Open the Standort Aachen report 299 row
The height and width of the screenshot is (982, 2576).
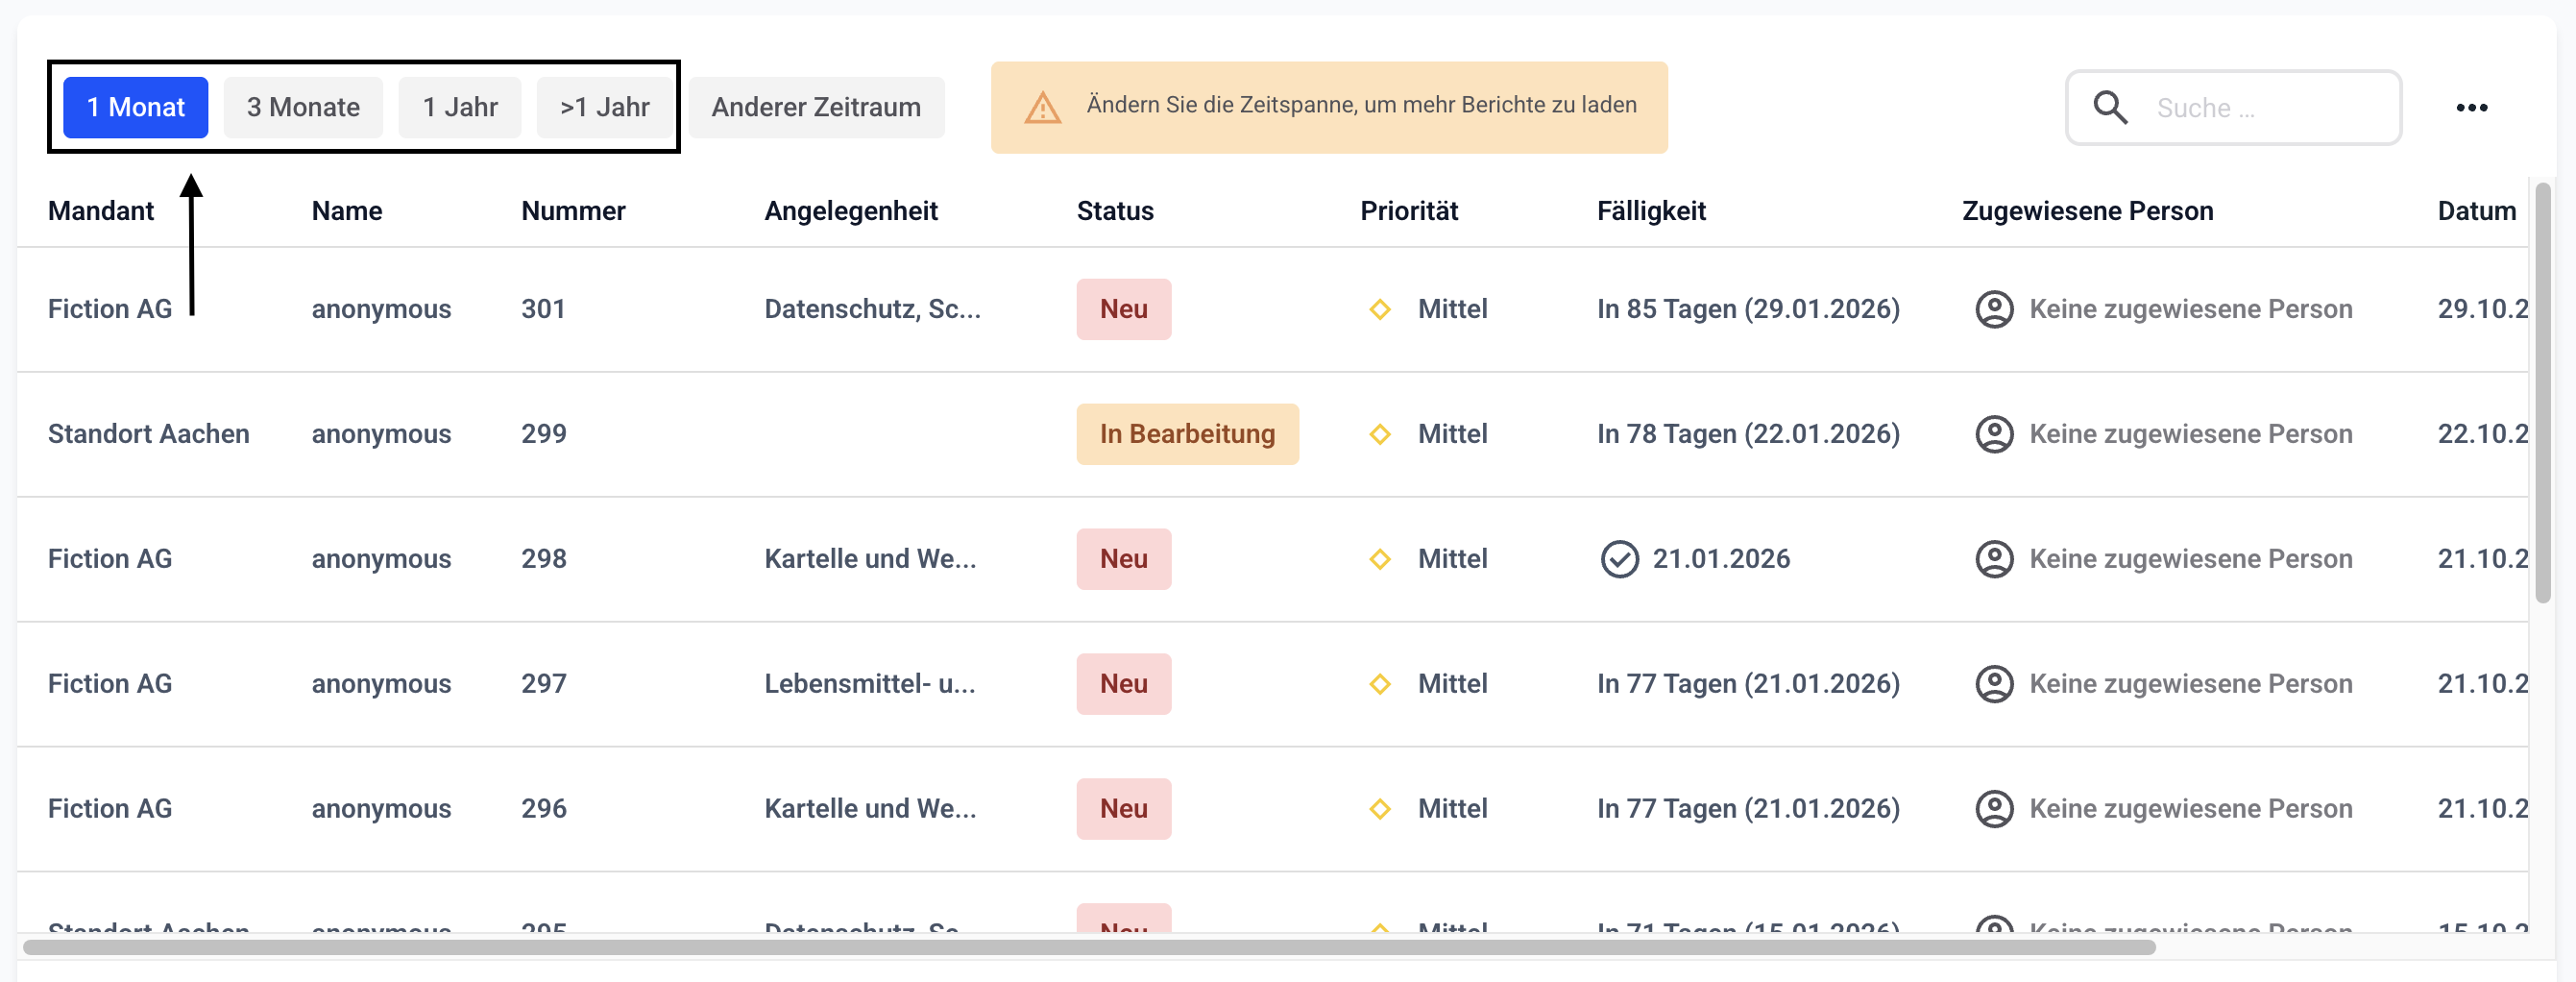[148, 434]
